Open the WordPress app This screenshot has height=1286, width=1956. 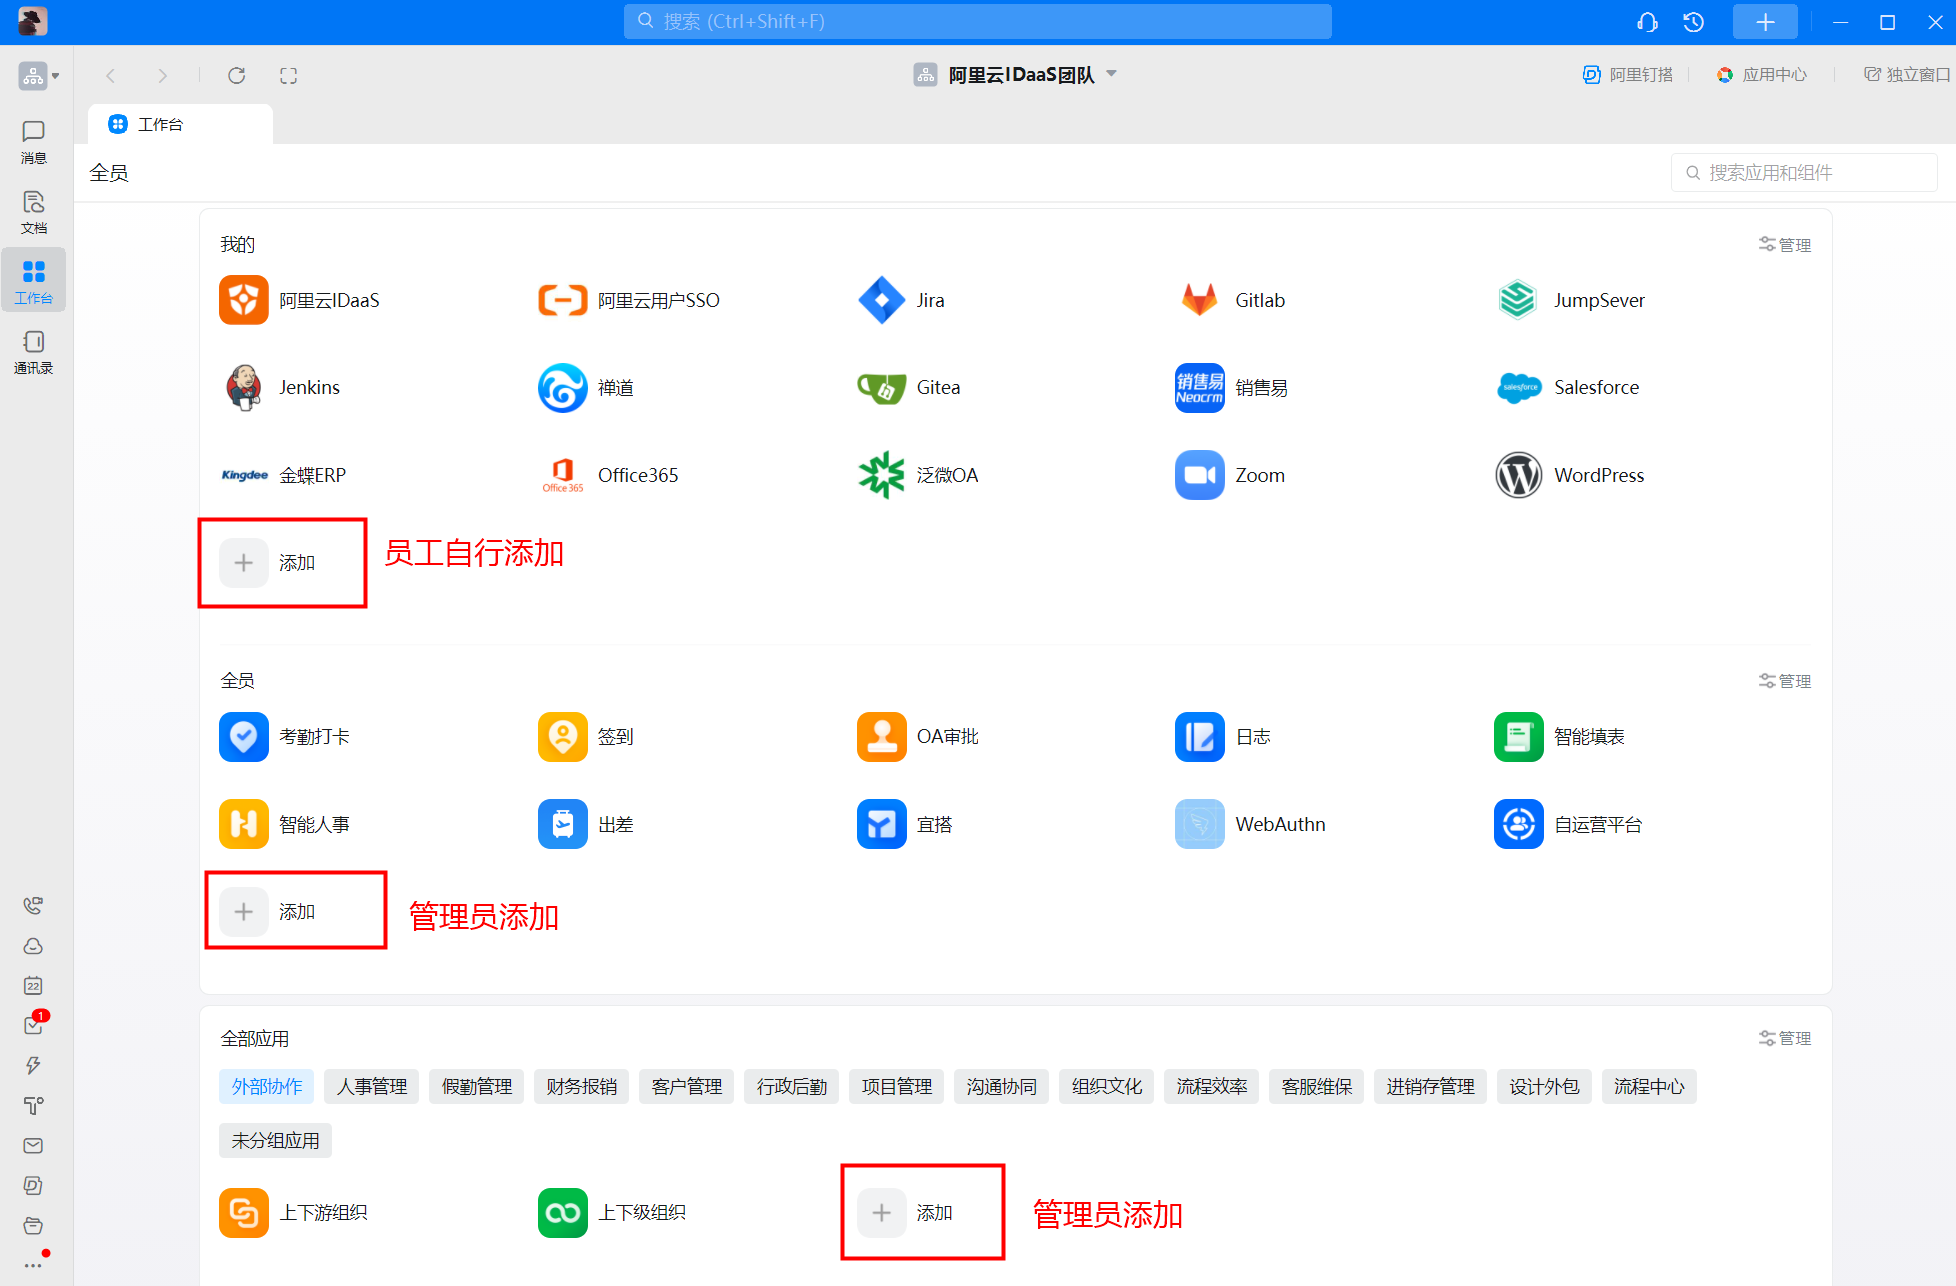1570,475
